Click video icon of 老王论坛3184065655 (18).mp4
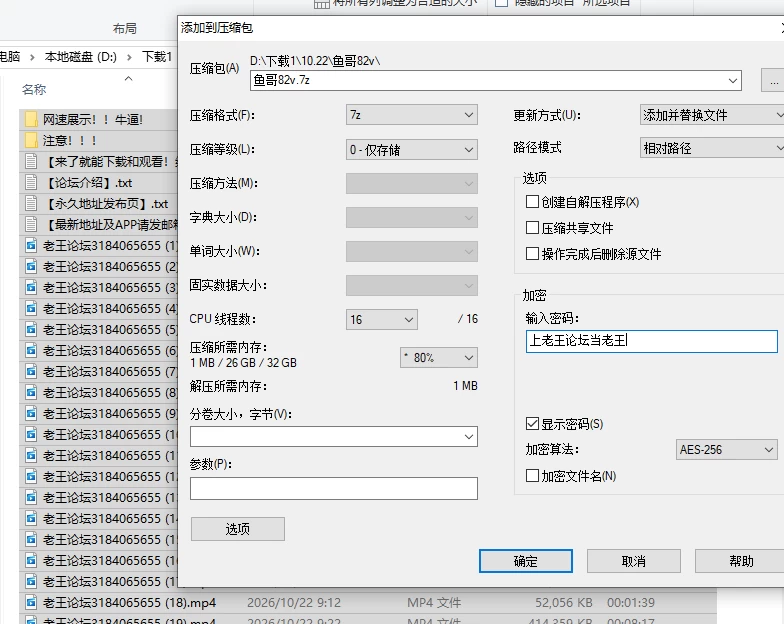 31,602
